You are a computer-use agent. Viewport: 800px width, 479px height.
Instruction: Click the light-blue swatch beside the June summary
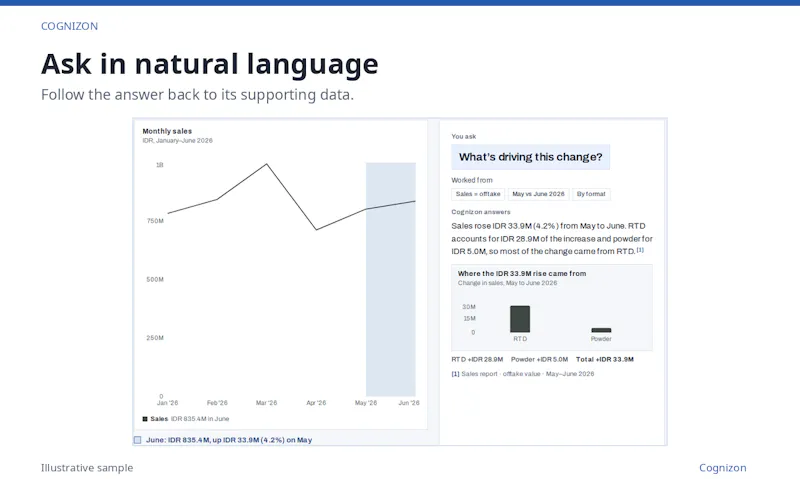(137, 440)
